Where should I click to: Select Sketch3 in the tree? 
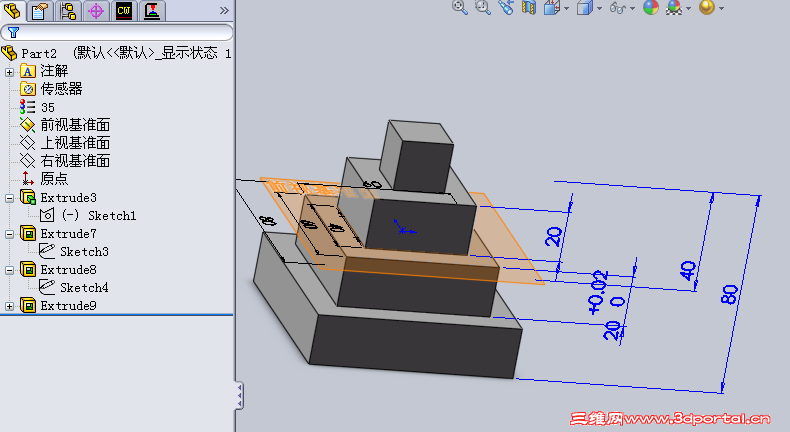(84, 252)
